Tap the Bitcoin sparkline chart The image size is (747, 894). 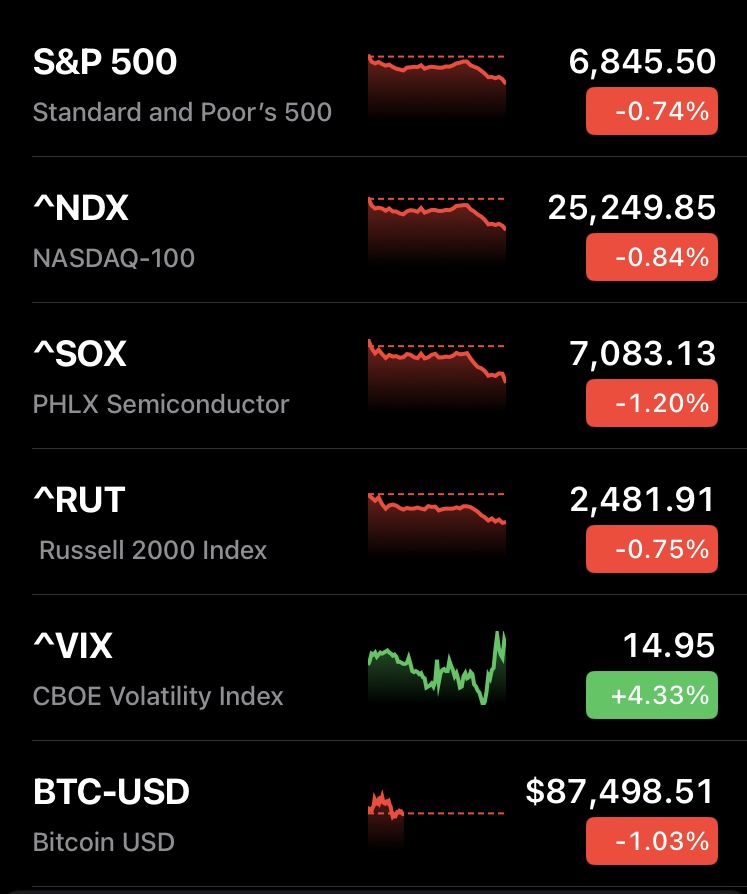387,808
